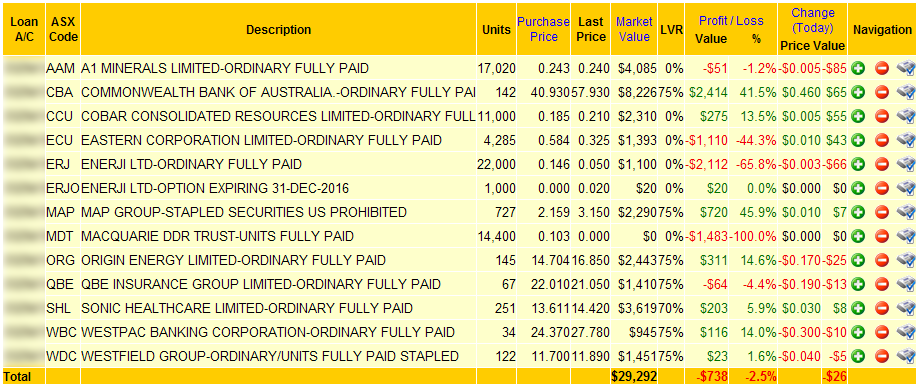
Task: Click the total market value $29,292
Action: [x=634, y=376]
